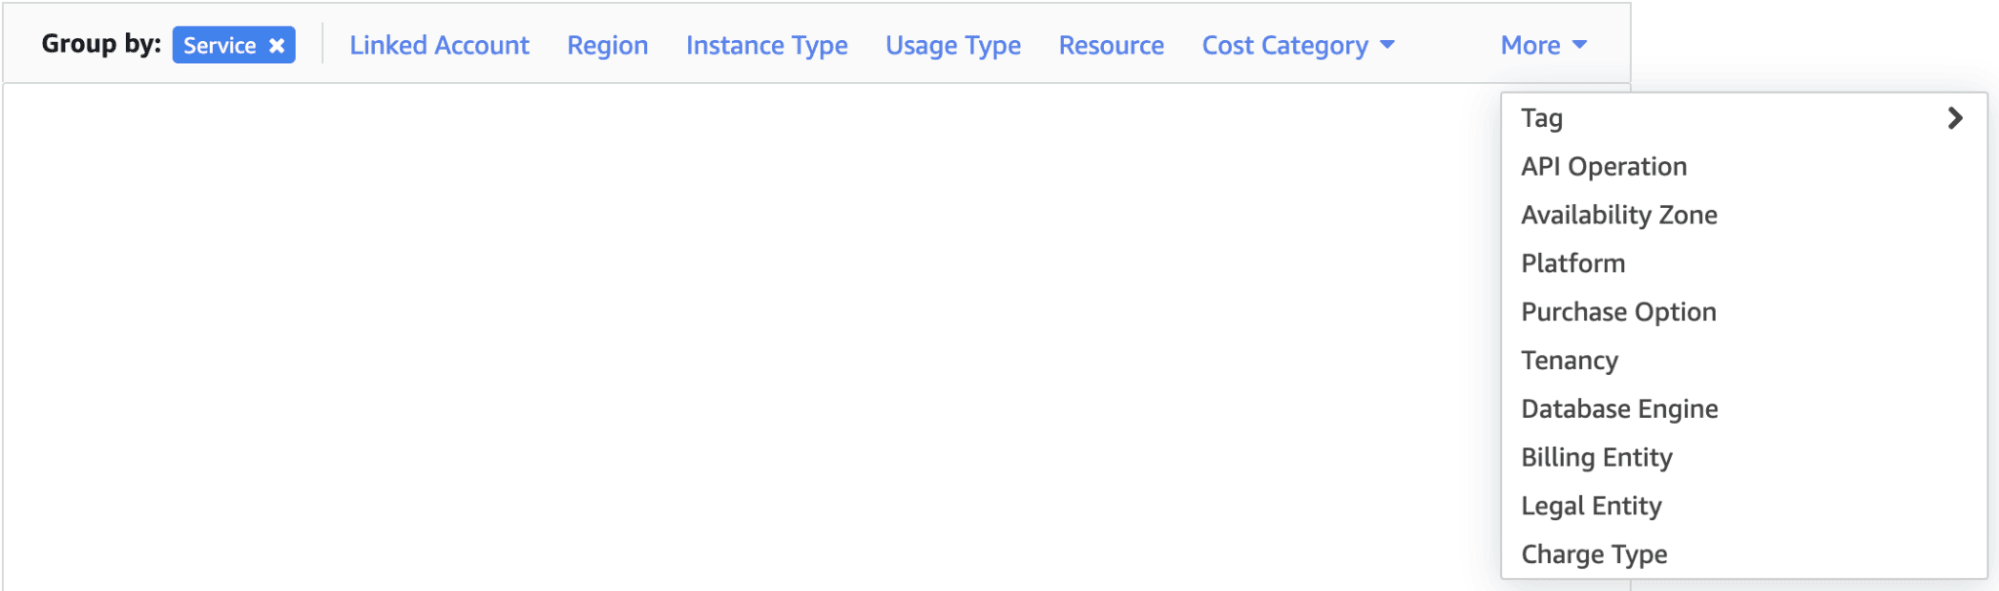Group costs by Resource
Image resolution: width=1999 pixels, height=591 pixels.
pos(1110,44)
